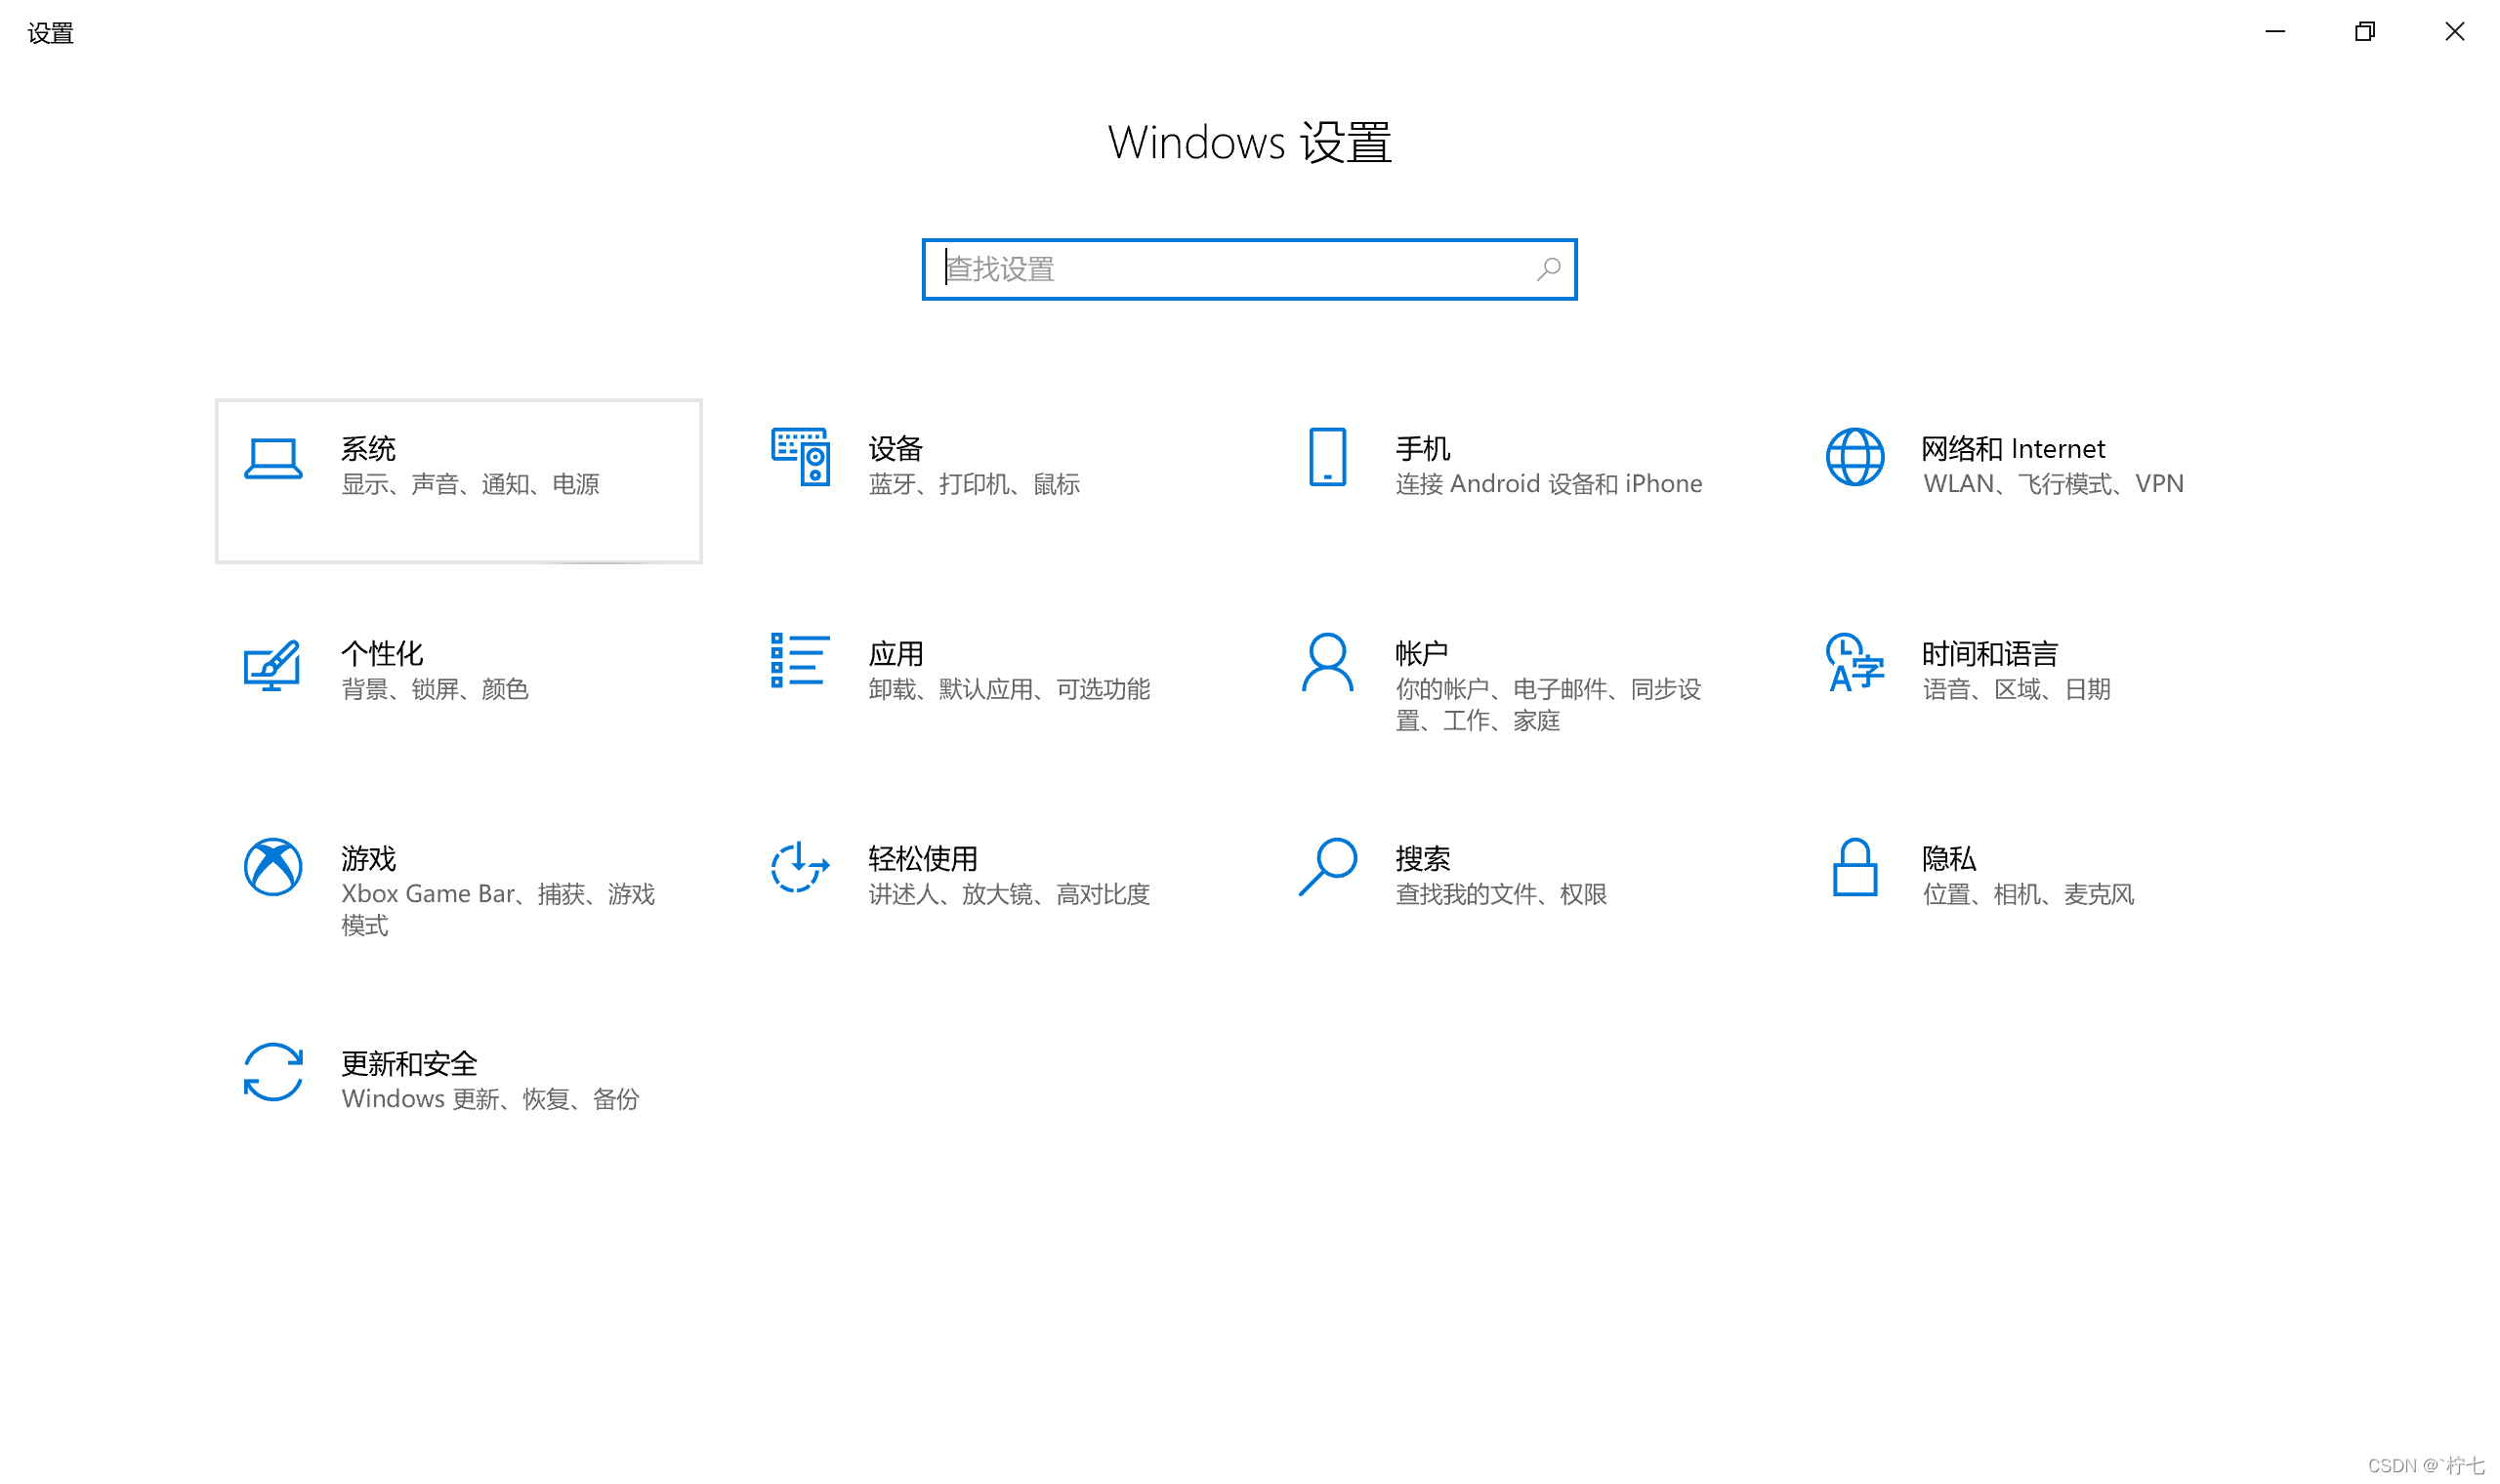Screen dimensions: 2500x1484
Task: Click the Apps (应用) list icon
Action: click(x=799, y=661)
